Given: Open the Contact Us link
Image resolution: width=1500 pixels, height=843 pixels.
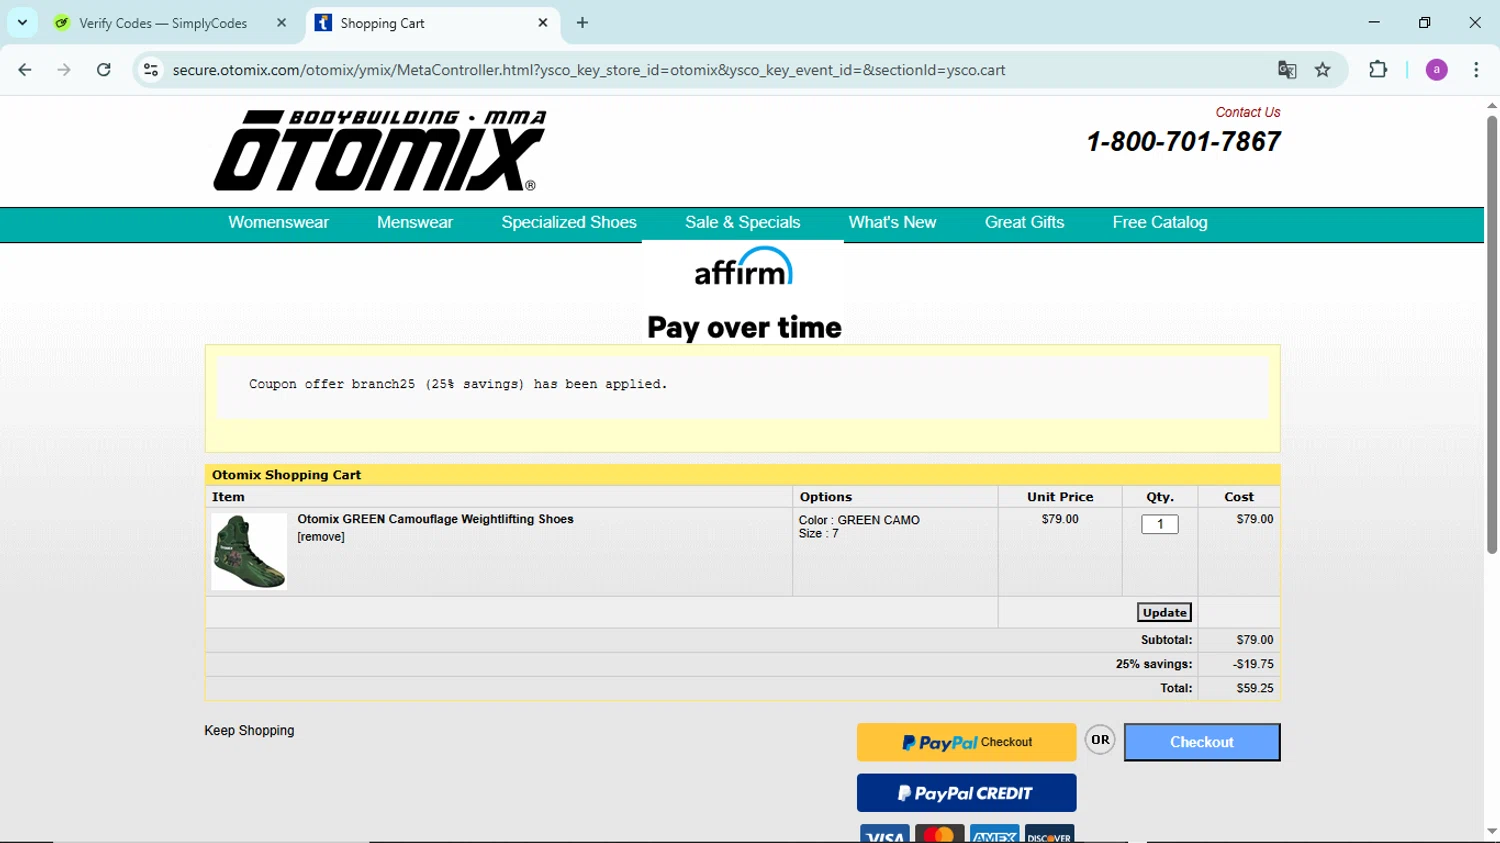Looking at the screenshot, I should pos(1247,112).
